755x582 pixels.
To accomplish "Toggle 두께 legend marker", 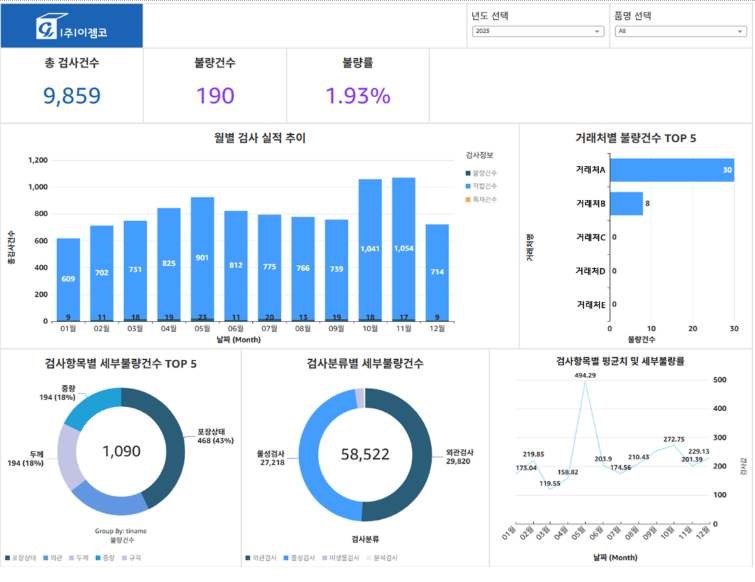I will [72, 558].
